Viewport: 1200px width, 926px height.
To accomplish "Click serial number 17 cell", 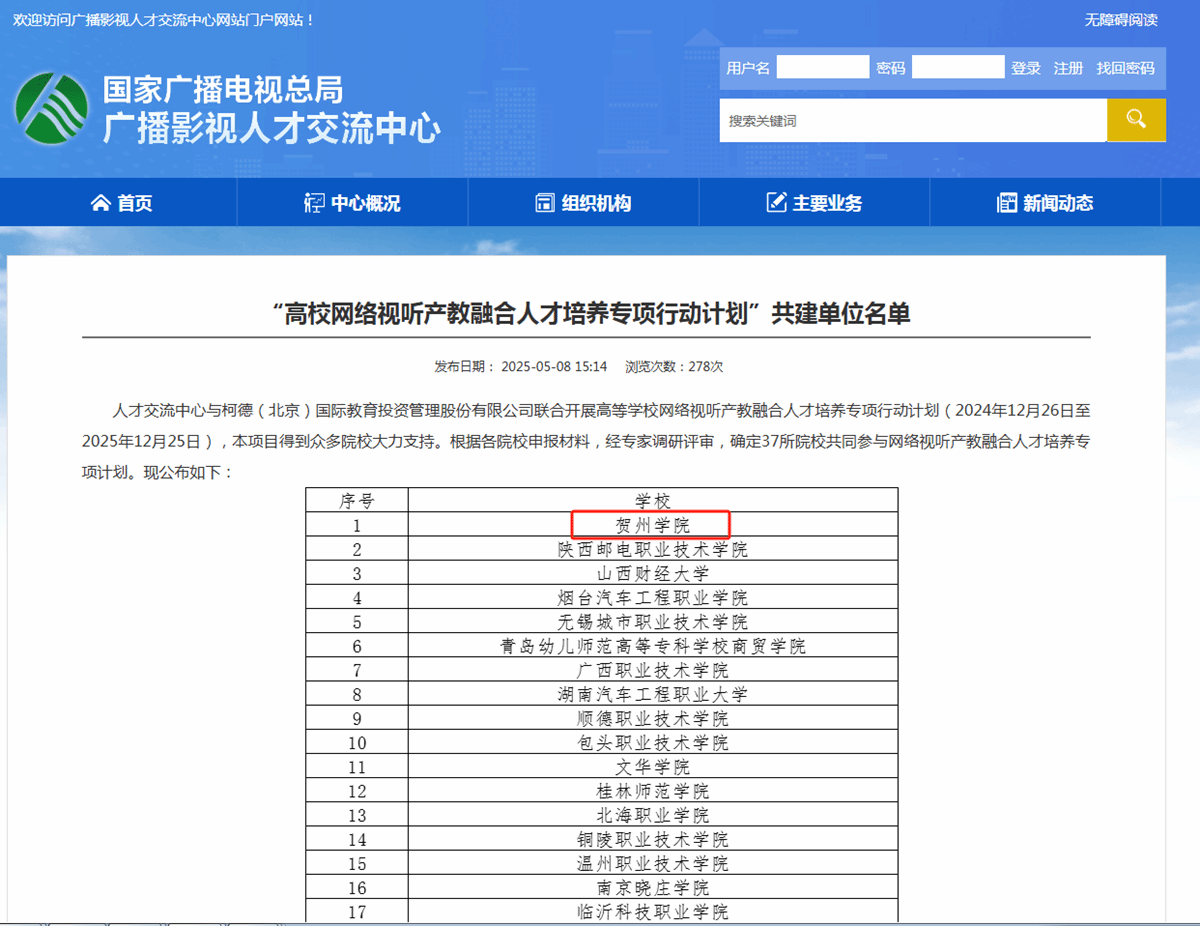I will click(x=357, y=912).
